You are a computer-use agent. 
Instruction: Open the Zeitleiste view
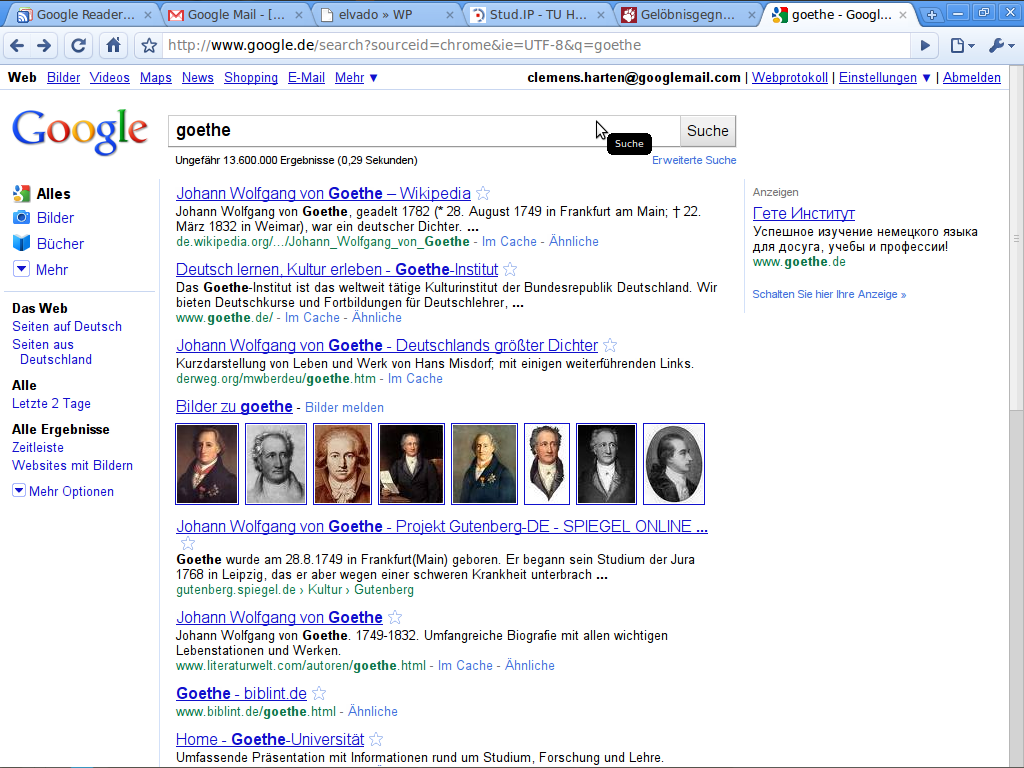pyautogui.click(x=38, y=447)
